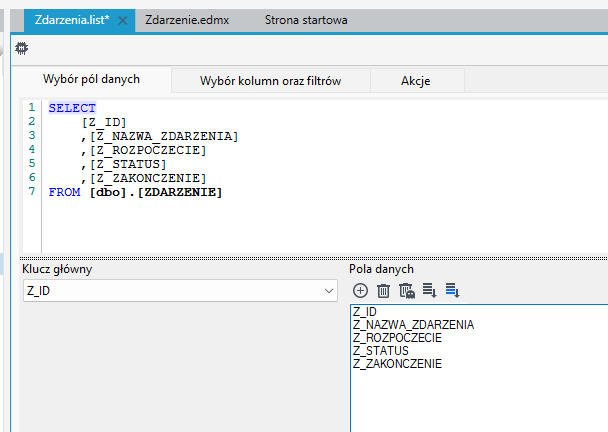The width and height of the screenshot is (608, 432).
Task: Select Wybór pól danych tab
Action: coord(92,79)
